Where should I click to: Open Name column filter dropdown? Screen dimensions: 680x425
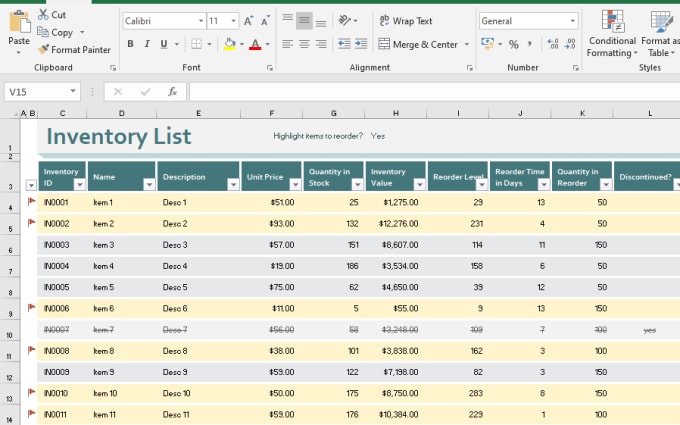click(149, 185)
